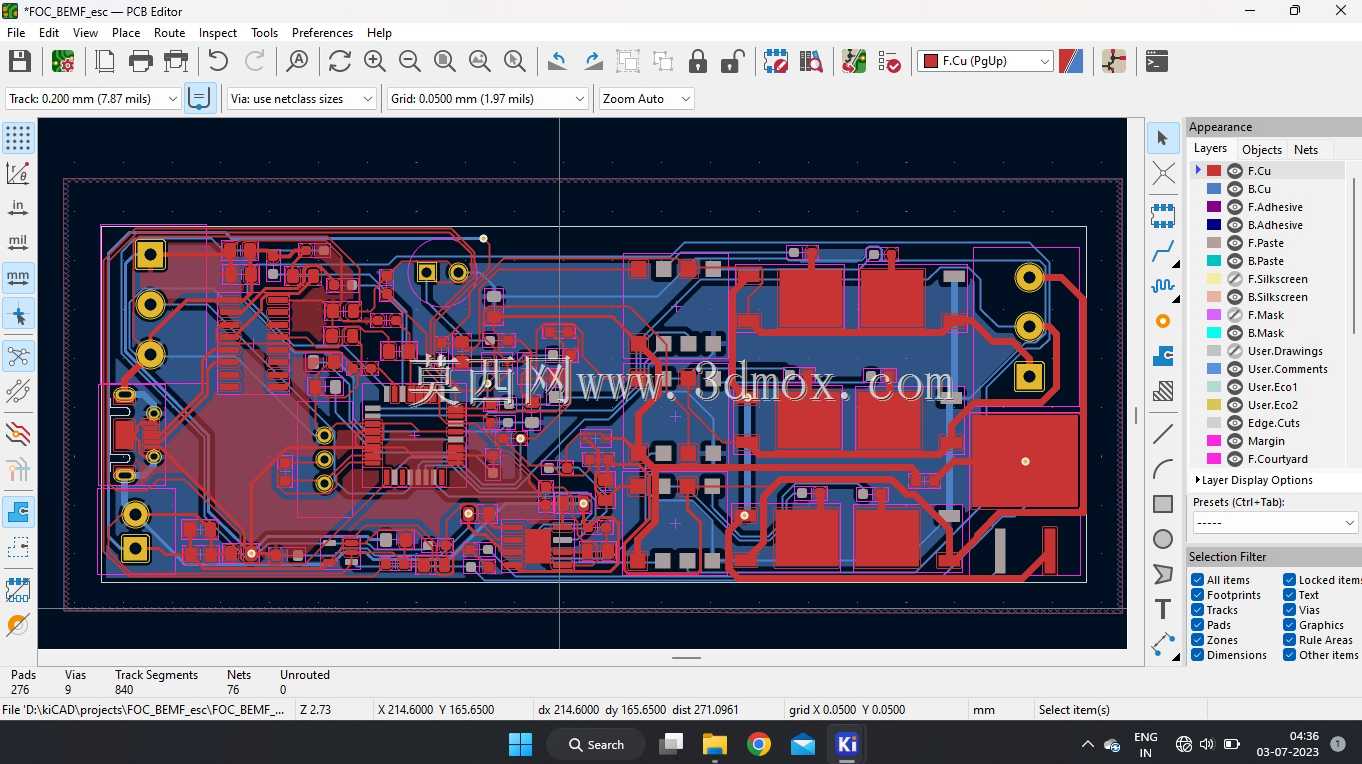
Task: Select the Add text tool
Action: [x=1163, y=609]
